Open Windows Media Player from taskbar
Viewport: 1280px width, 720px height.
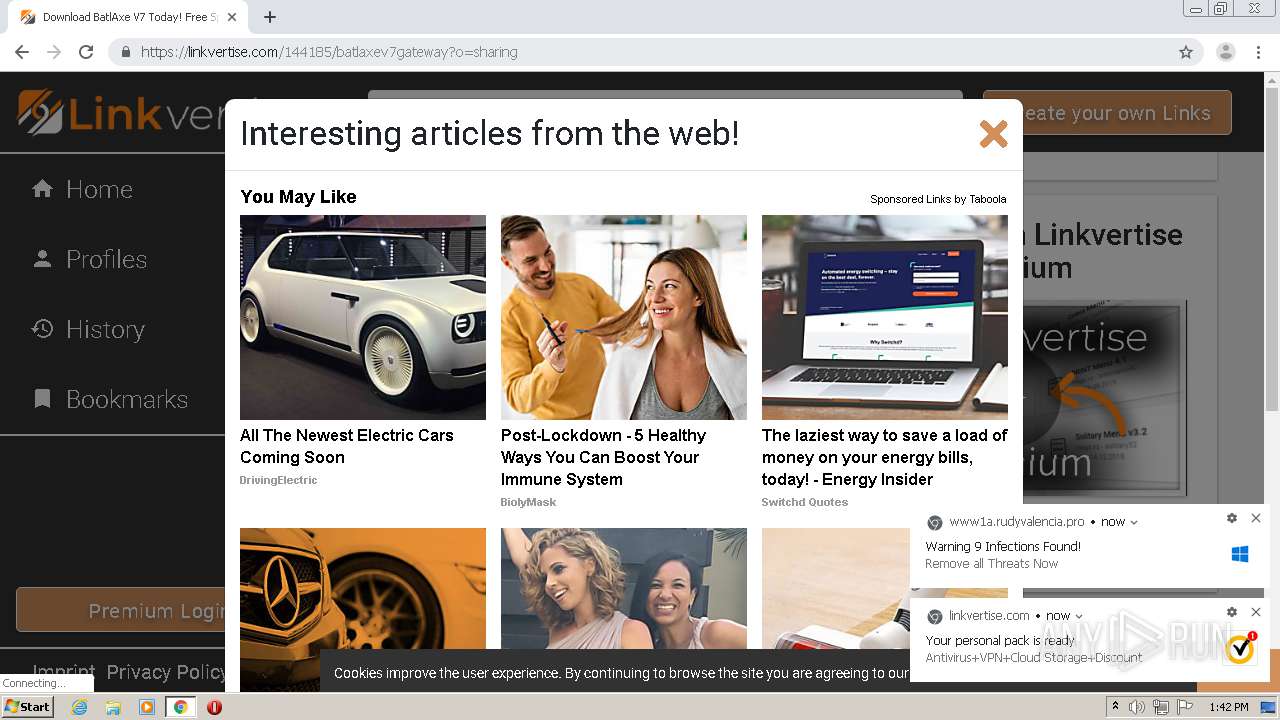[147, 707]
